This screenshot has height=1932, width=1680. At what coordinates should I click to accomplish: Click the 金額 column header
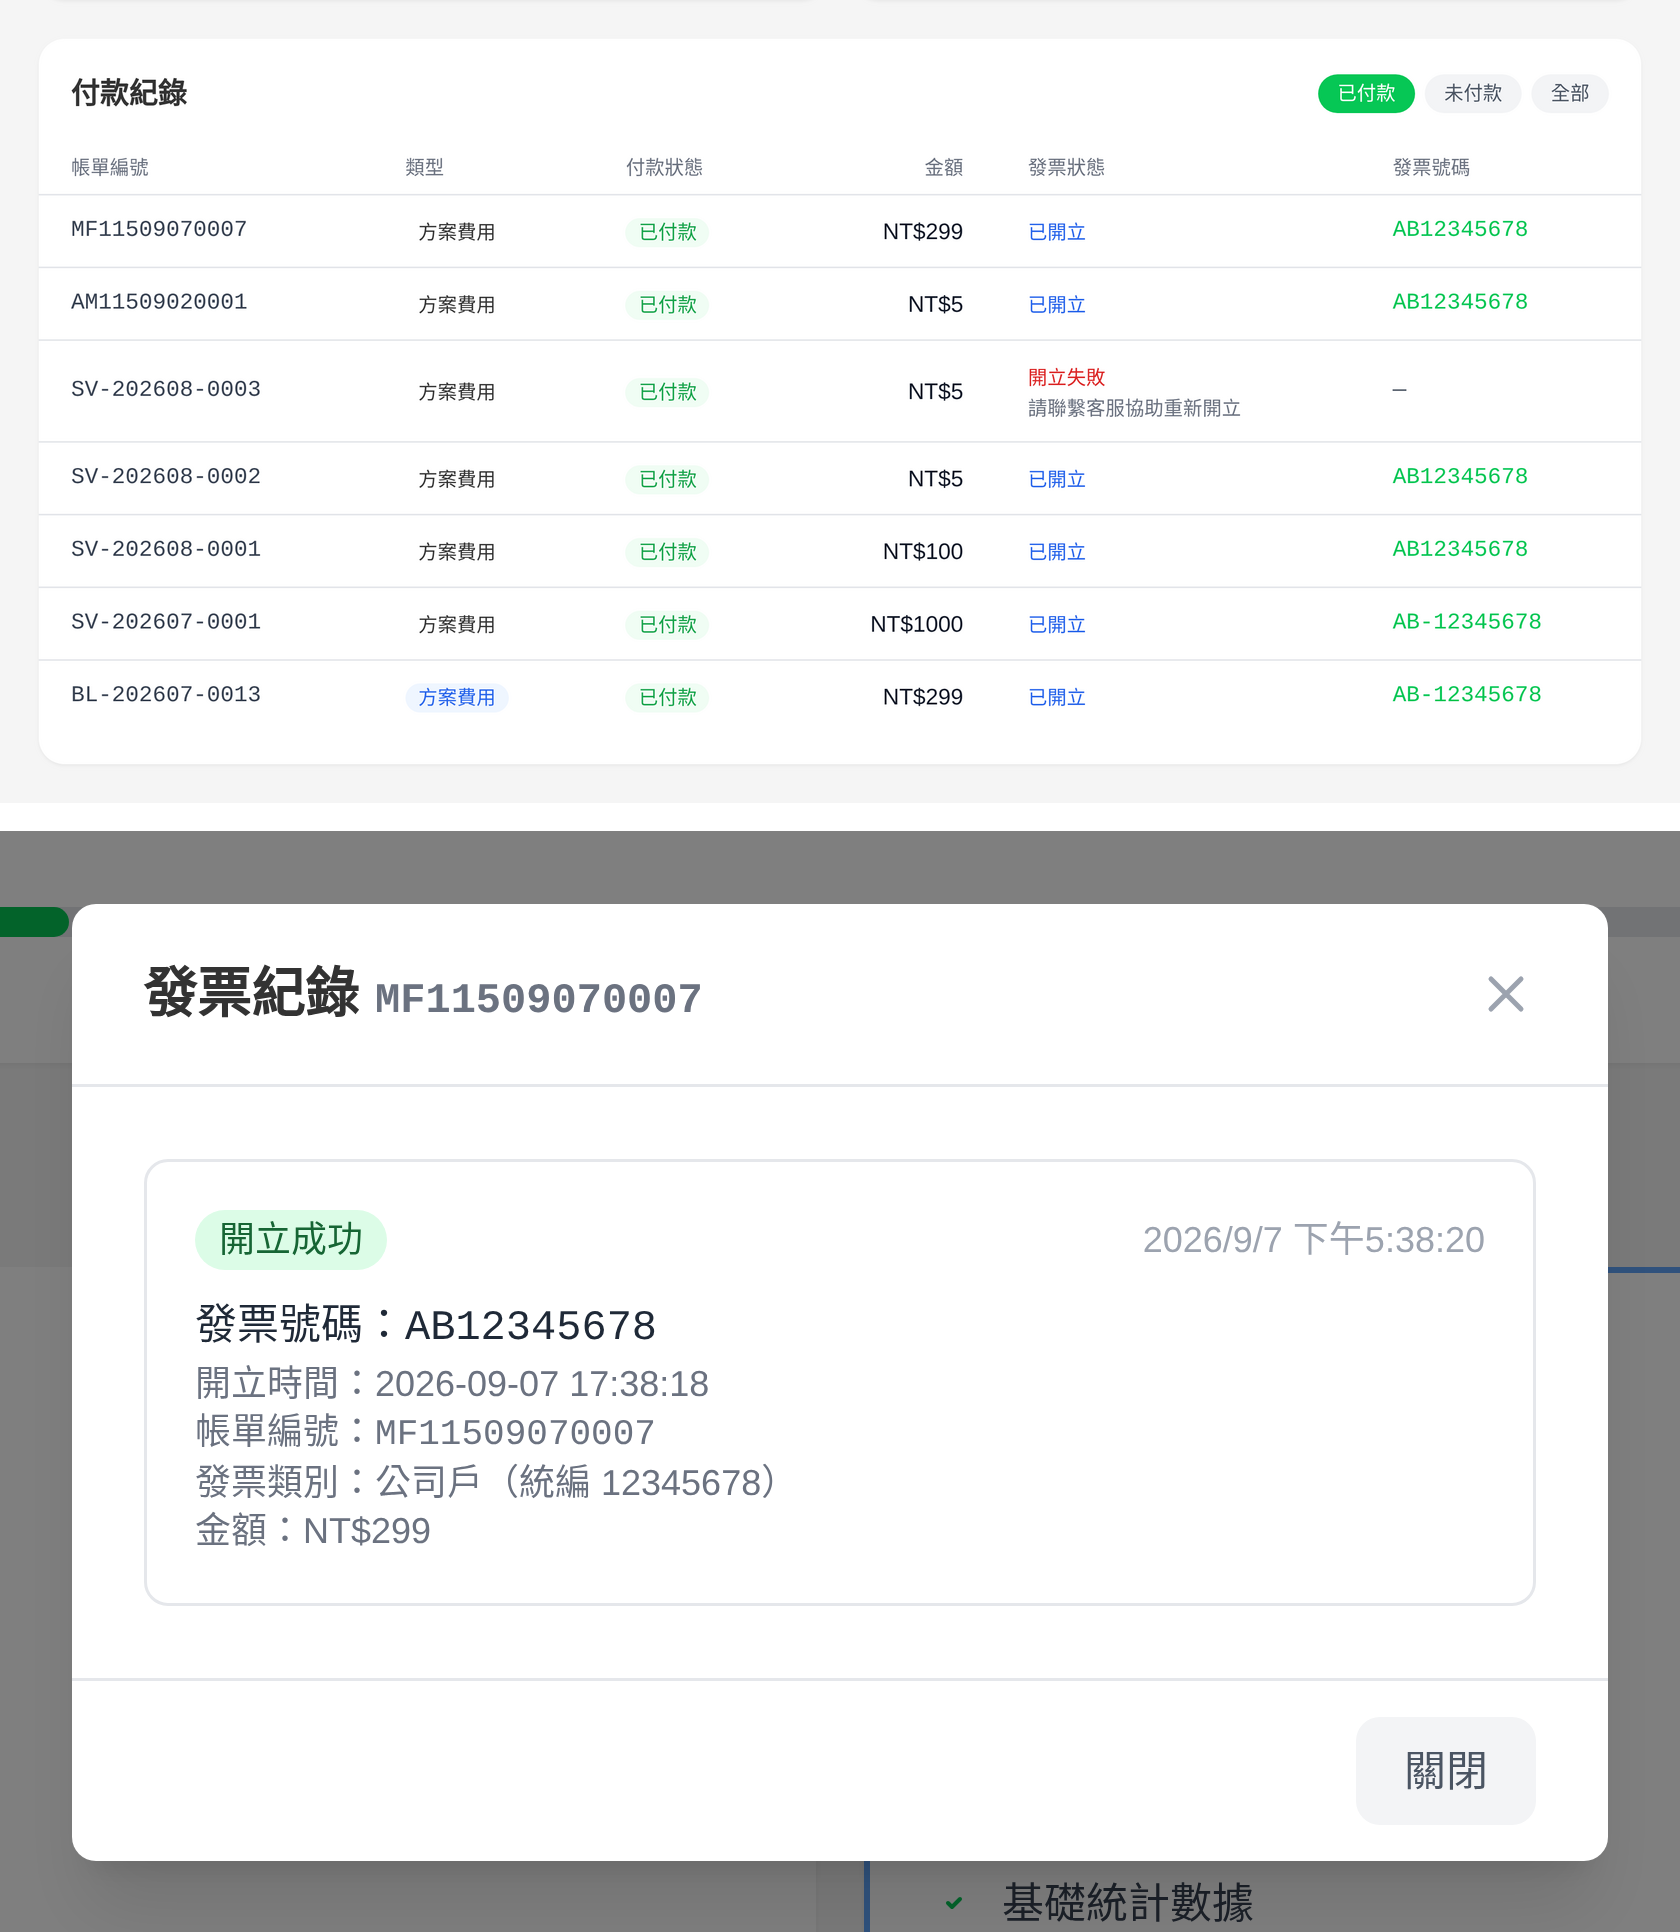click(944, 167)
